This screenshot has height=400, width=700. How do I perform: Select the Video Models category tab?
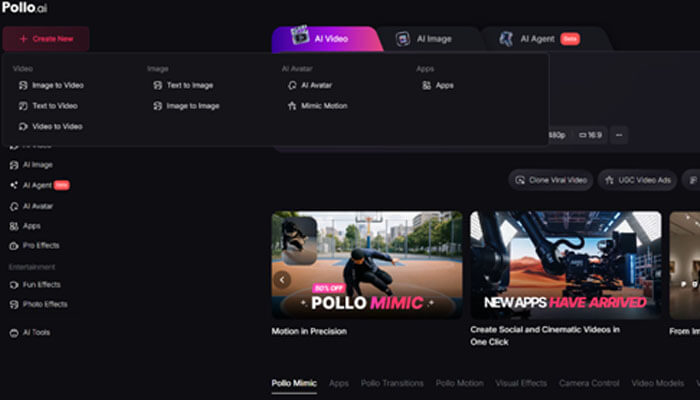pos(658,383)
